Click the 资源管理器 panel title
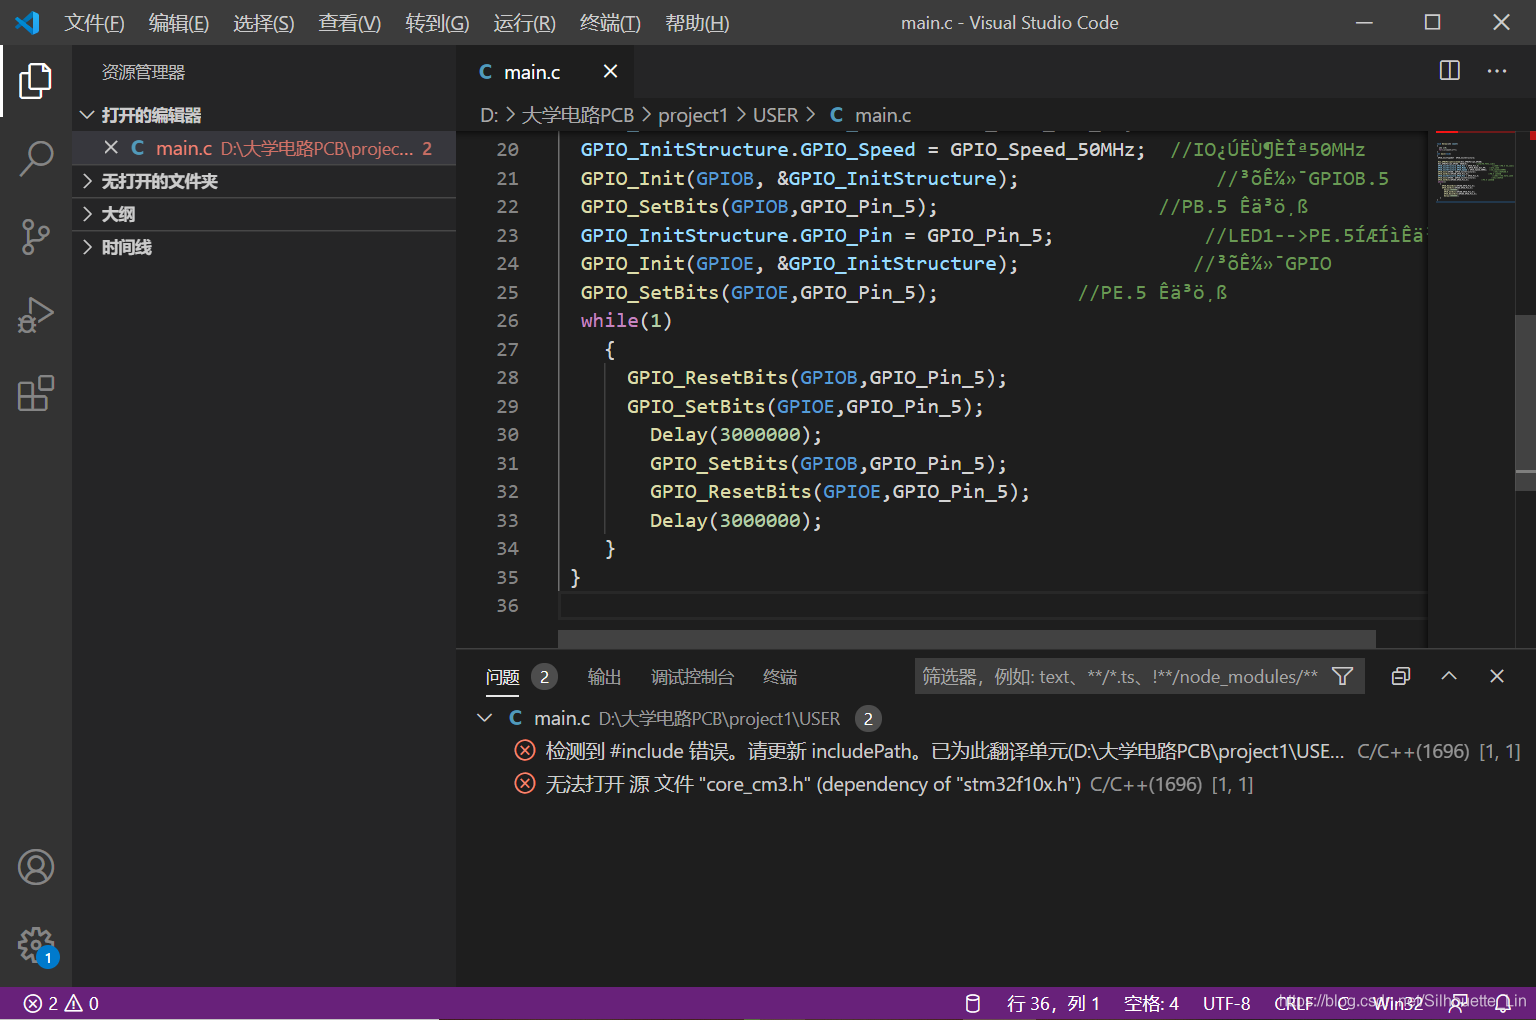Screen dimensions: 1536x1020 (x=143, y=72)
